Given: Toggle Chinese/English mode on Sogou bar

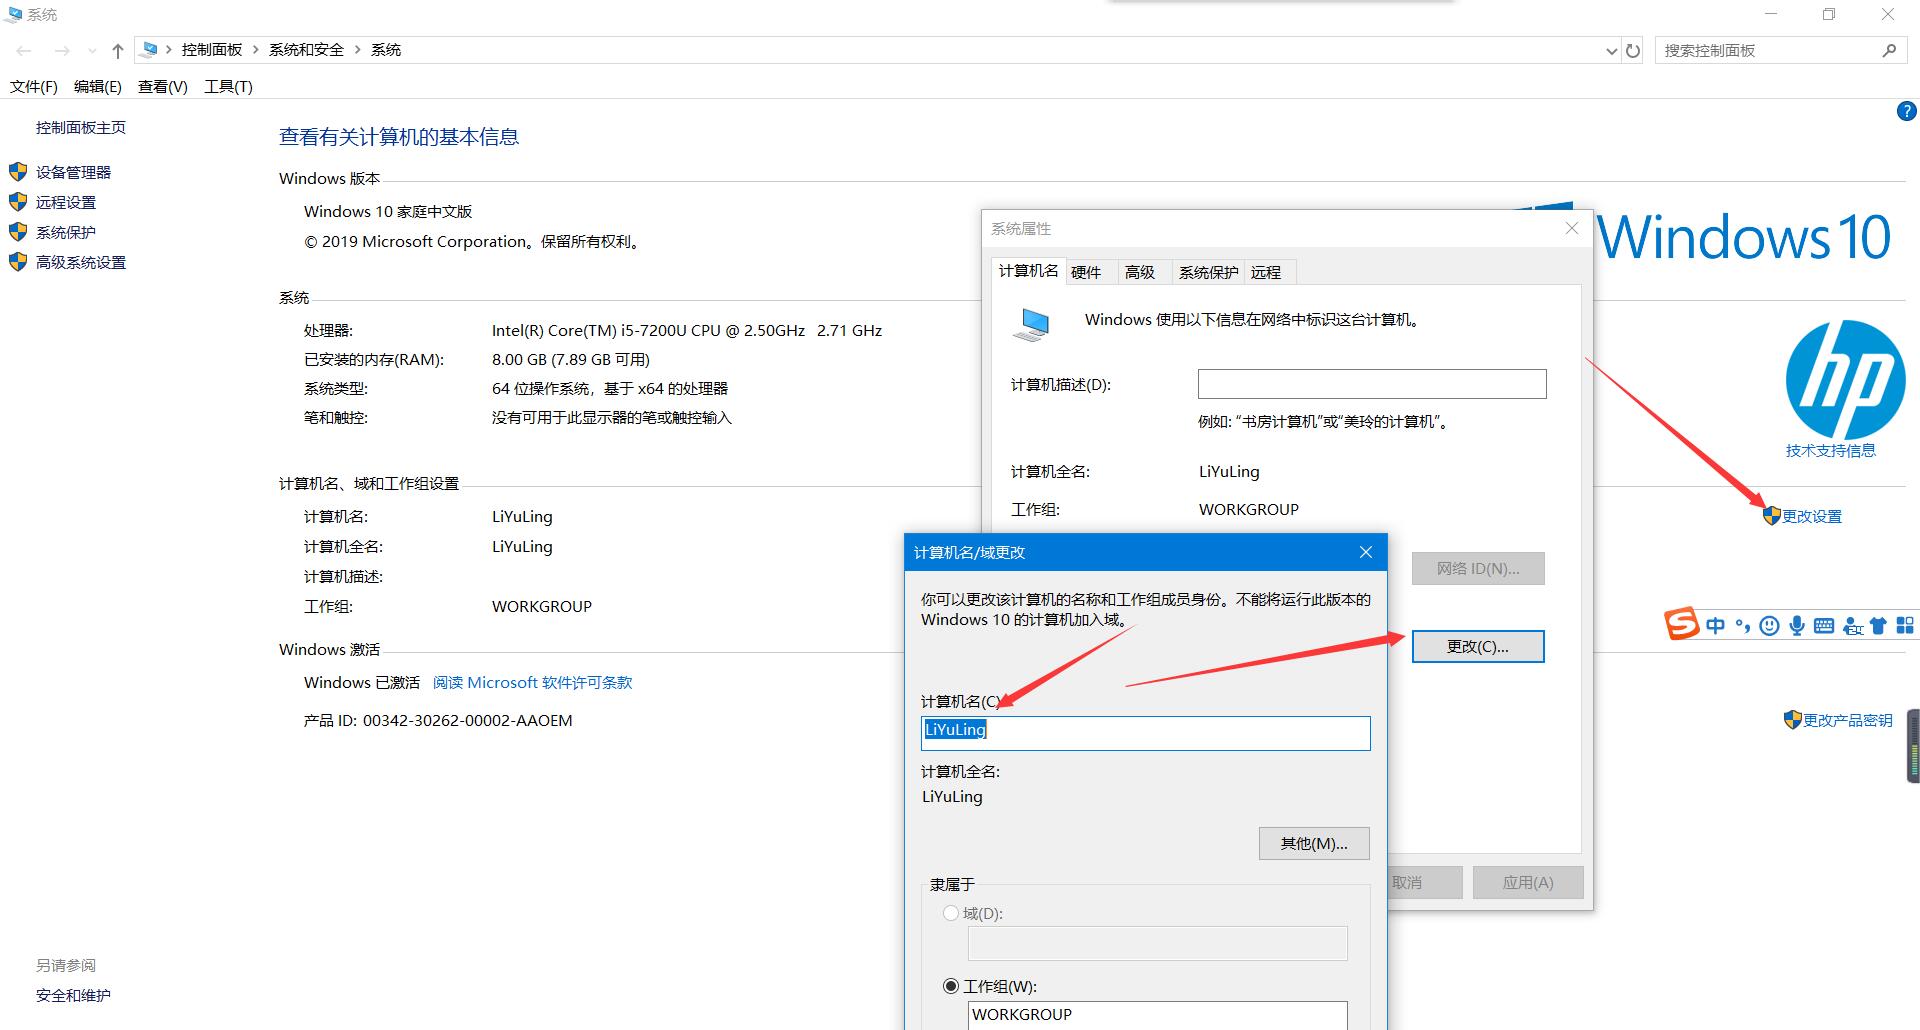Looking at the screenshot, I should 1716,626.
